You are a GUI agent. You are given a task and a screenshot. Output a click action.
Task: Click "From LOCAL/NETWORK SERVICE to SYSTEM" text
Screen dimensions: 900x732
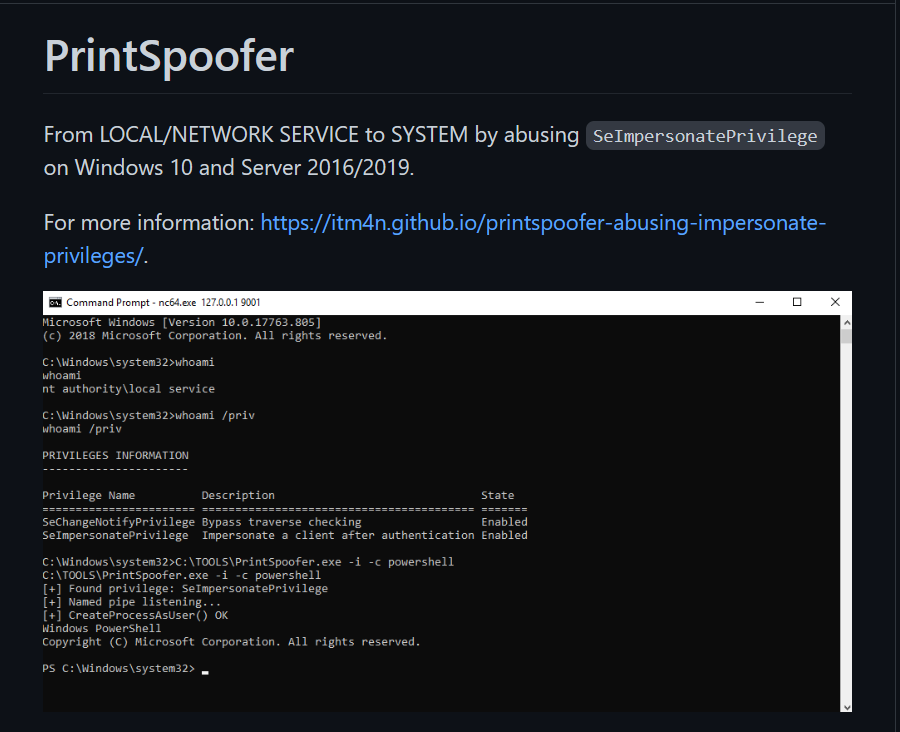click(x=255, y=135)
